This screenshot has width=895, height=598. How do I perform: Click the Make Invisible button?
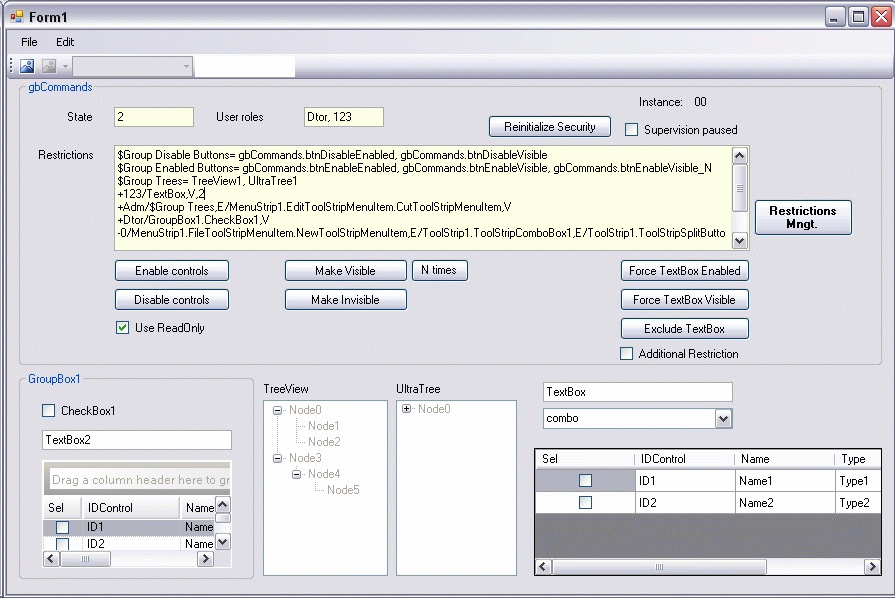point(345,300)
